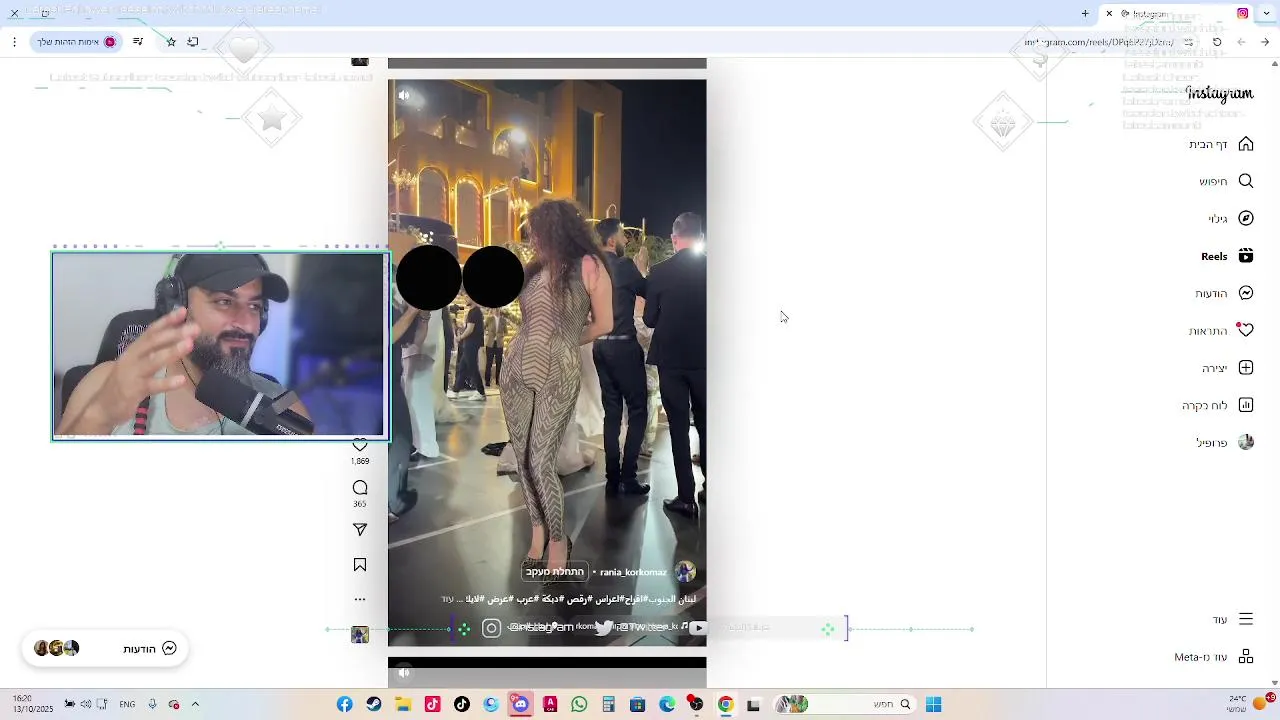Image resolution: width=1280 pixels, height=720 pixels.
Task: Open the system volume tray icon
Action: (86, 705)
